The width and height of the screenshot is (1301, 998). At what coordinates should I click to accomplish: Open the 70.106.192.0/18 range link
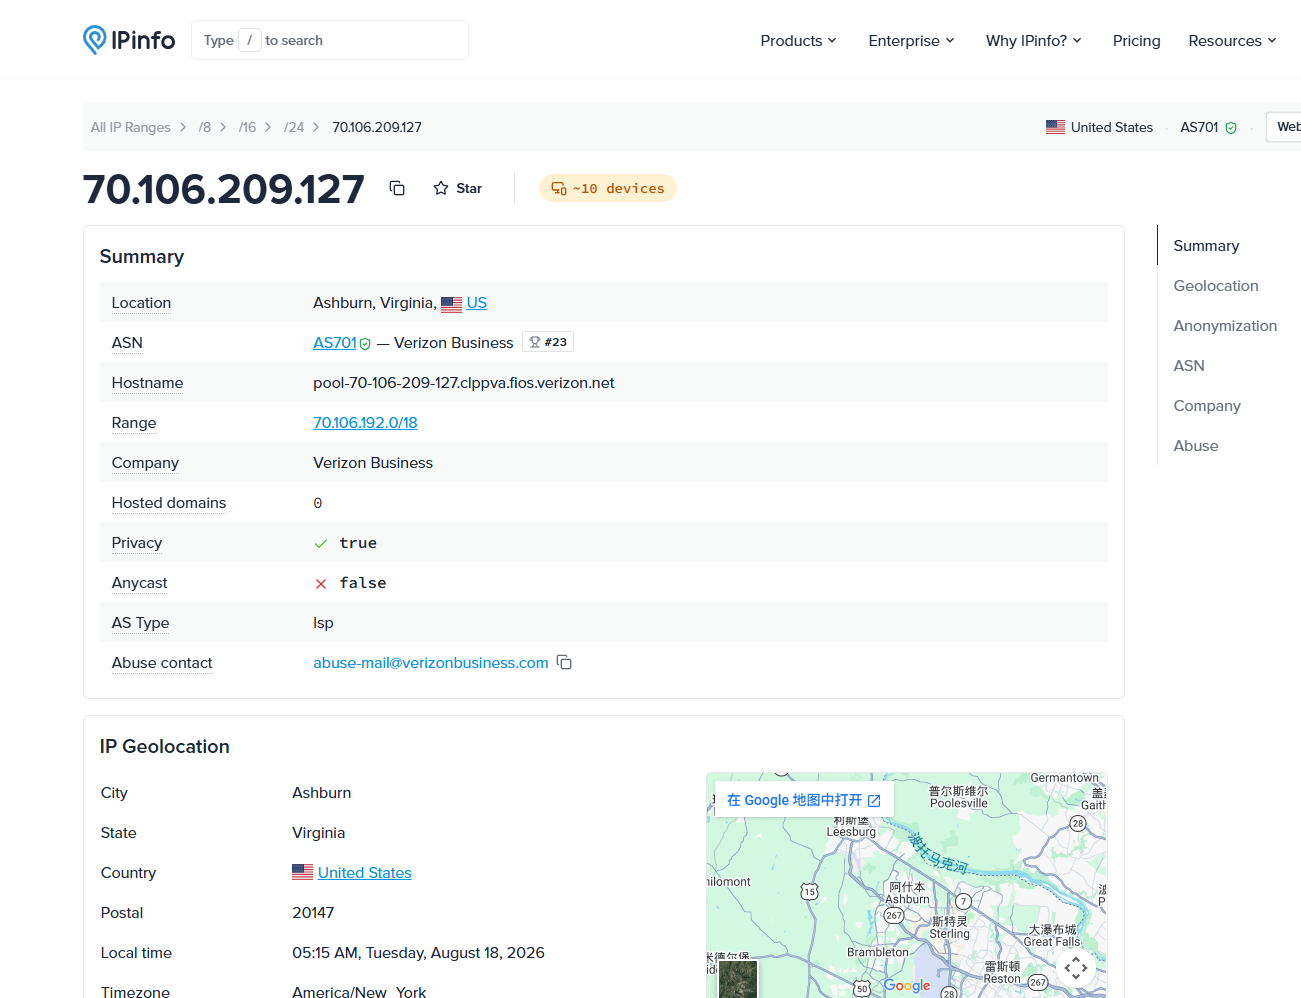(x=365, y=423)
